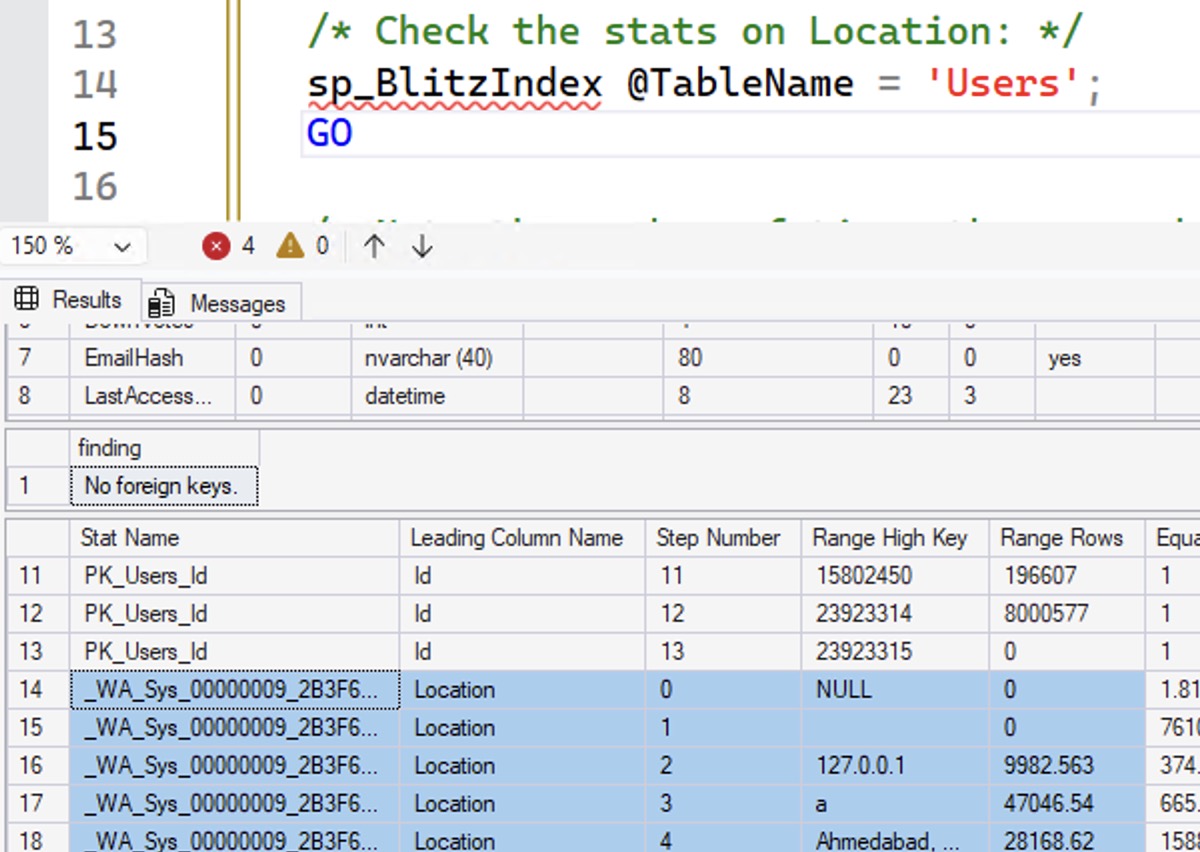Select the EmailHash cell in row 7
The height and width of the screenshot is (852, 1200).
pos(134,358)
